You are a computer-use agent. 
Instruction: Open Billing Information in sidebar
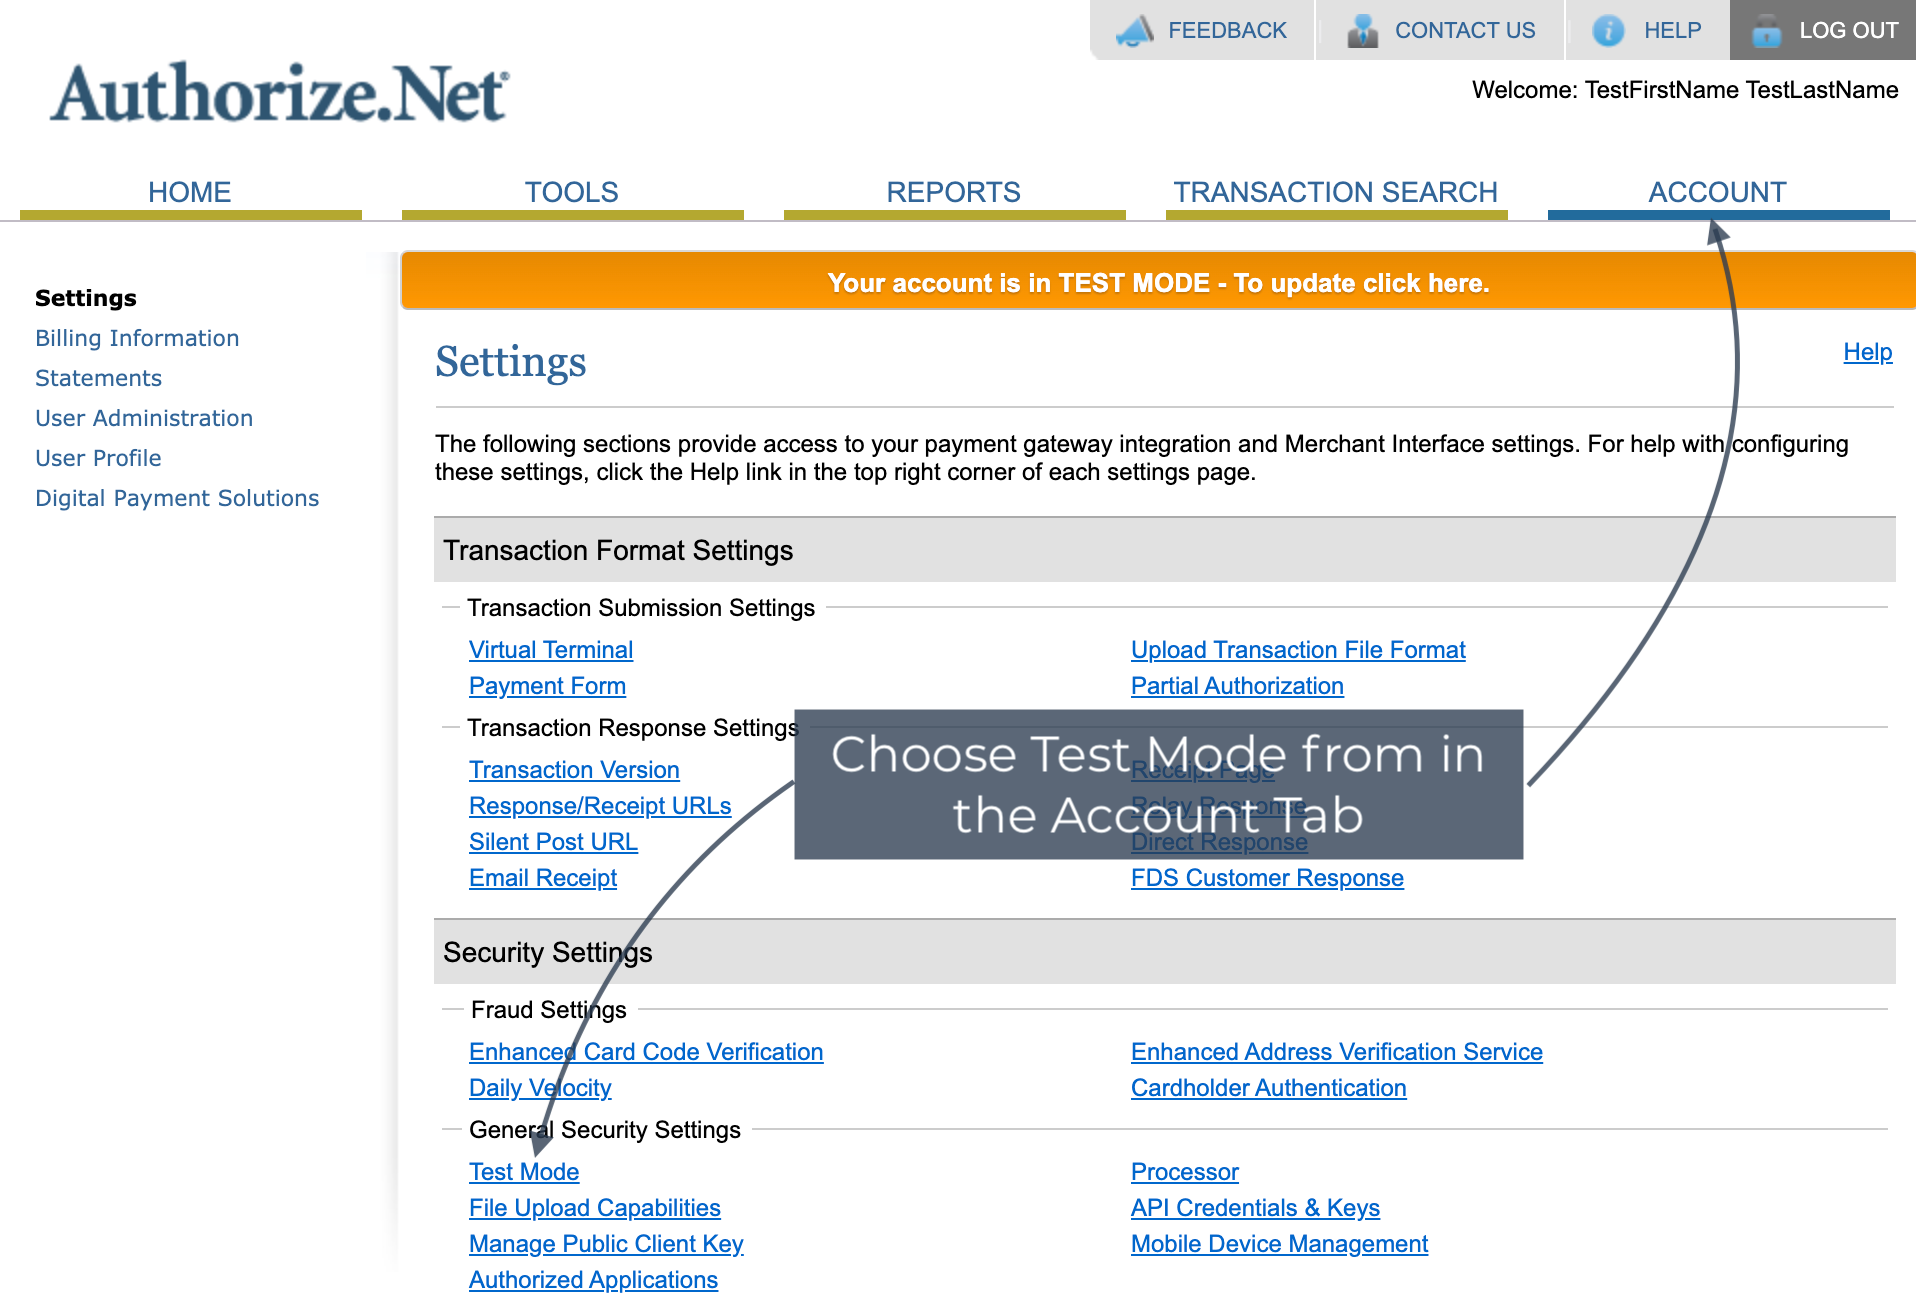(x=137, y=338)
